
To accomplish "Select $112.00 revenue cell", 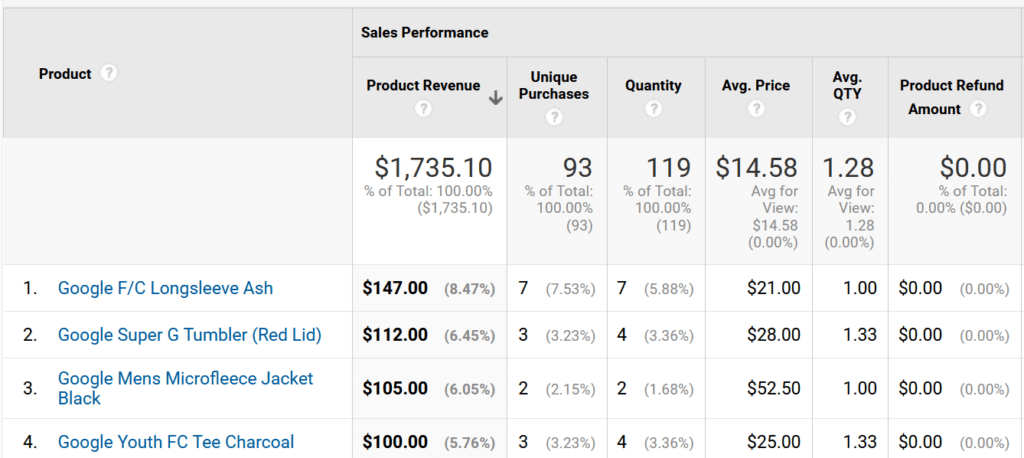I will pyautogui.click(x=395, y=335).
